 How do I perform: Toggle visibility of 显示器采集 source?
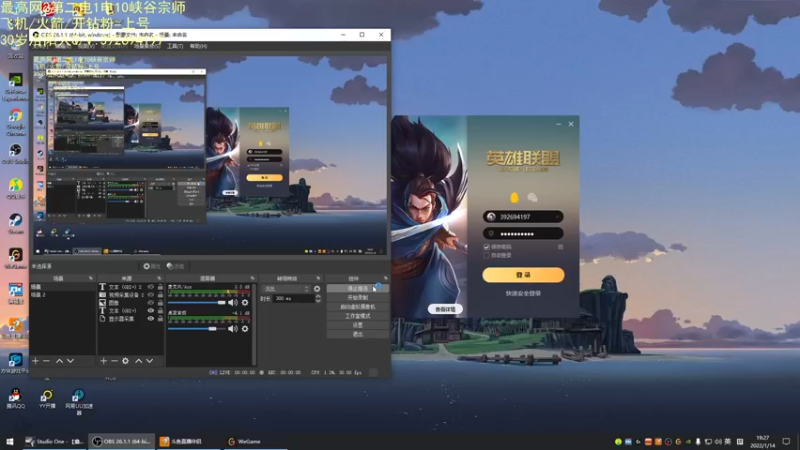pos(151,318)
